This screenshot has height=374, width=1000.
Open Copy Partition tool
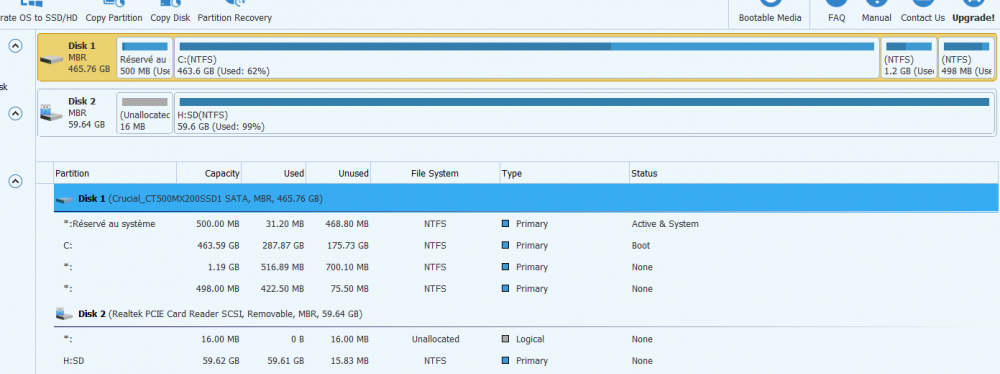[114, 11]
